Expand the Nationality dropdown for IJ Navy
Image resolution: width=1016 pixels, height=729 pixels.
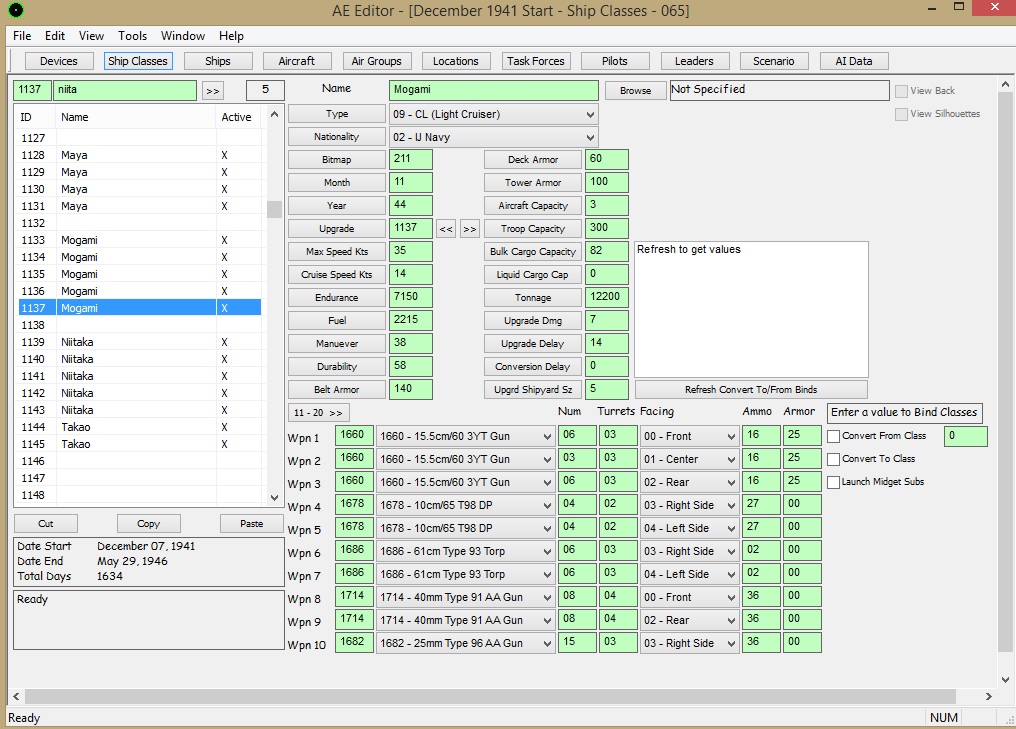[493, 137]
